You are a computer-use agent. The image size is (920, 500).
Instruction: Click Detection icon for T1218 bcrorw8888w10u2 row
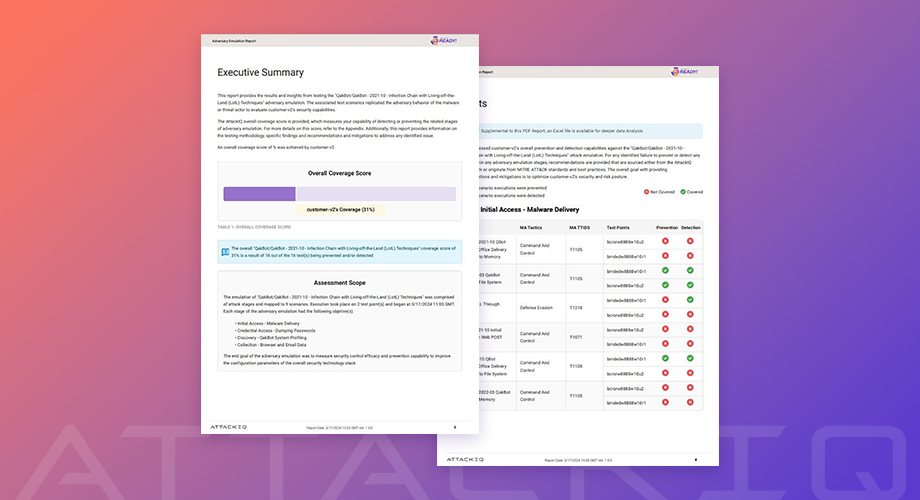pyautogui.click(x=690, y=315)
